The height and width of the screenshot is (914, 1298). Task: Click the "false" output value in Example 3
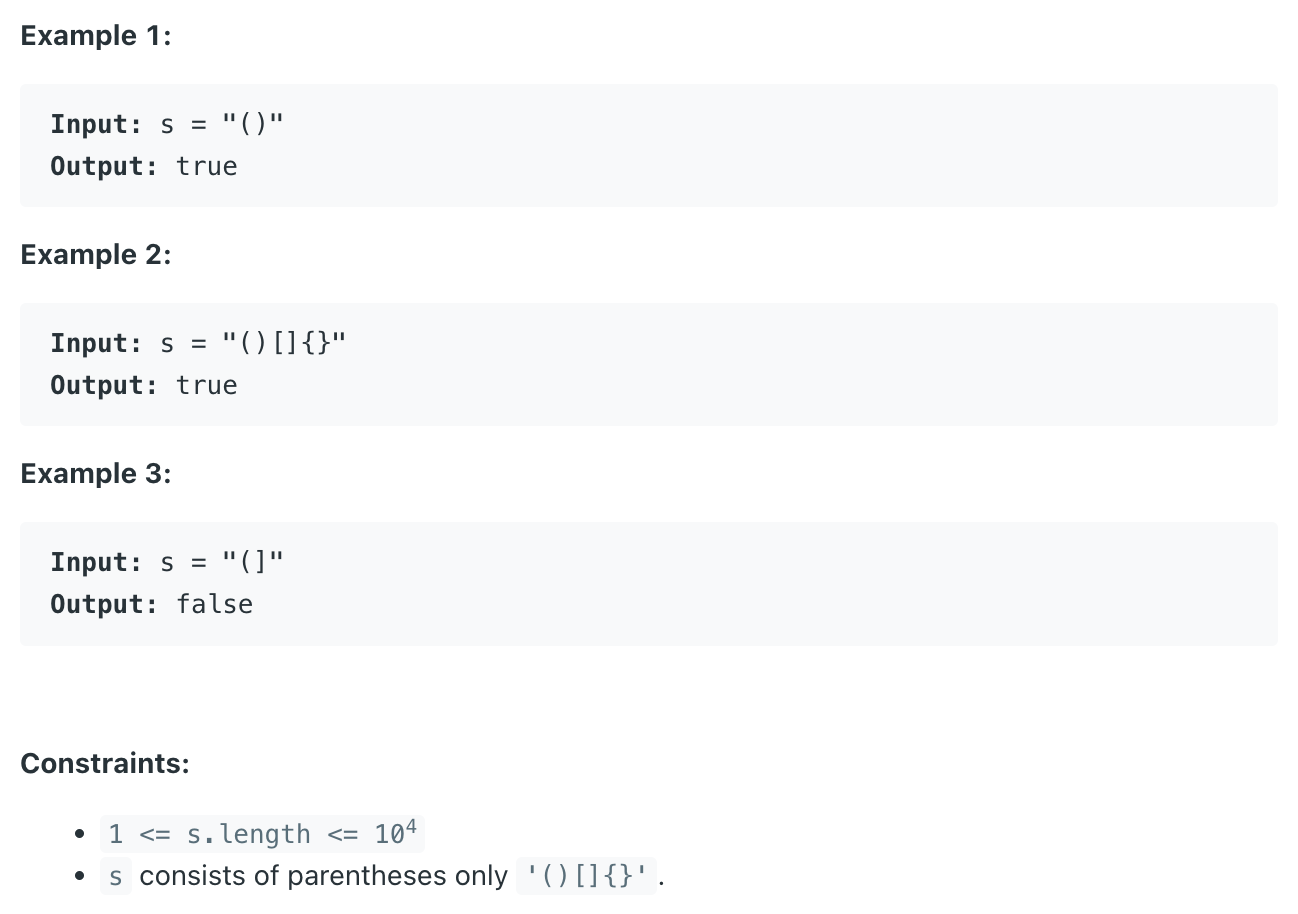(215, 604)
